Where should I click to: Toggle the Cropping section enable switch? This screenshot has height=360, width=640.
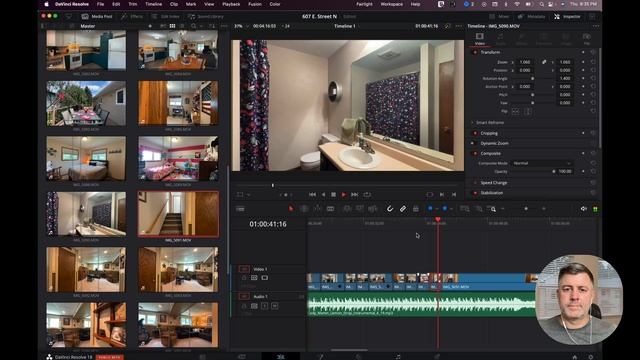(x=475, y=133)
